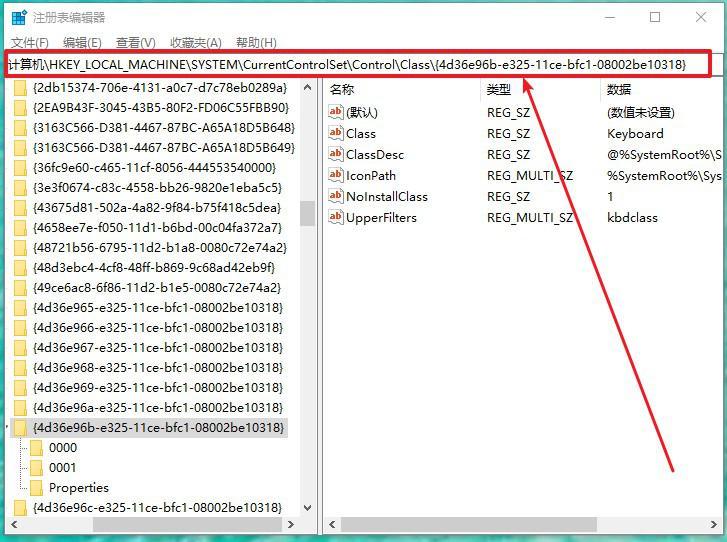
Task: Click the (默认) default value icon
Action: point(336,113)
